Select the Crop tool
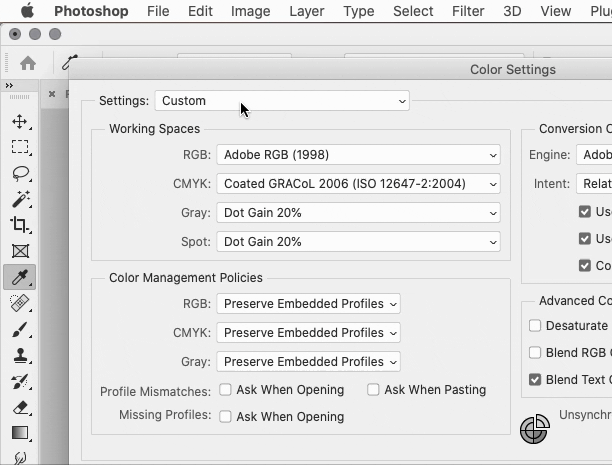This screenshot has width=612, height=465. [x=20, y=225]
